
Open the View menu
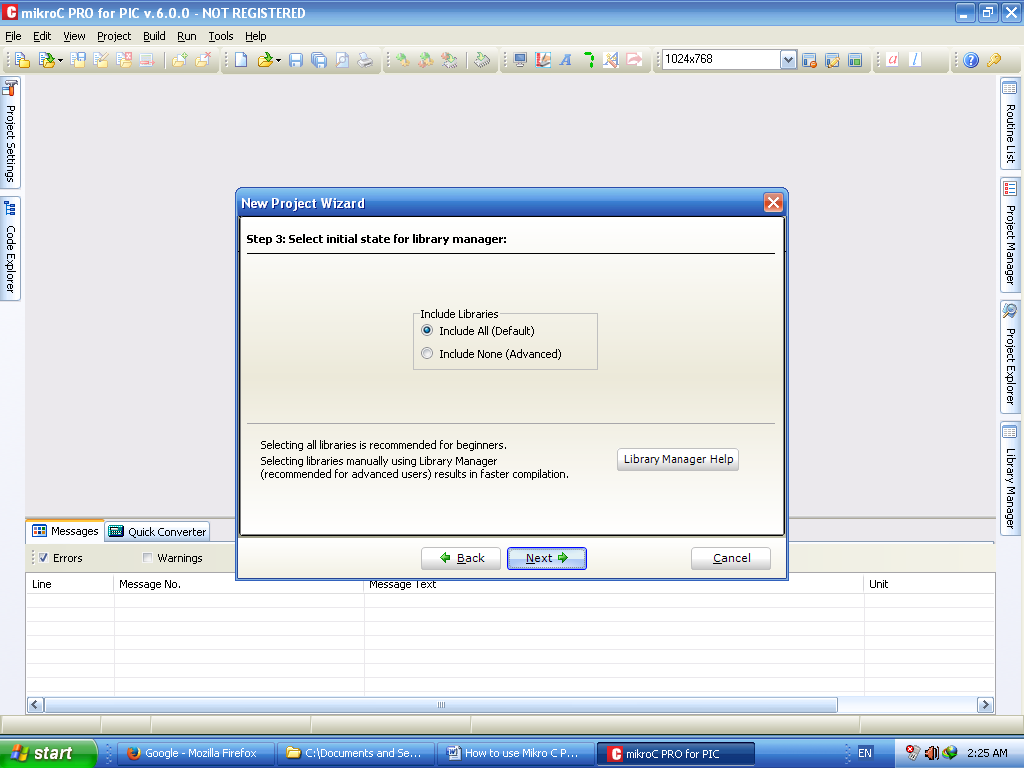74,36
